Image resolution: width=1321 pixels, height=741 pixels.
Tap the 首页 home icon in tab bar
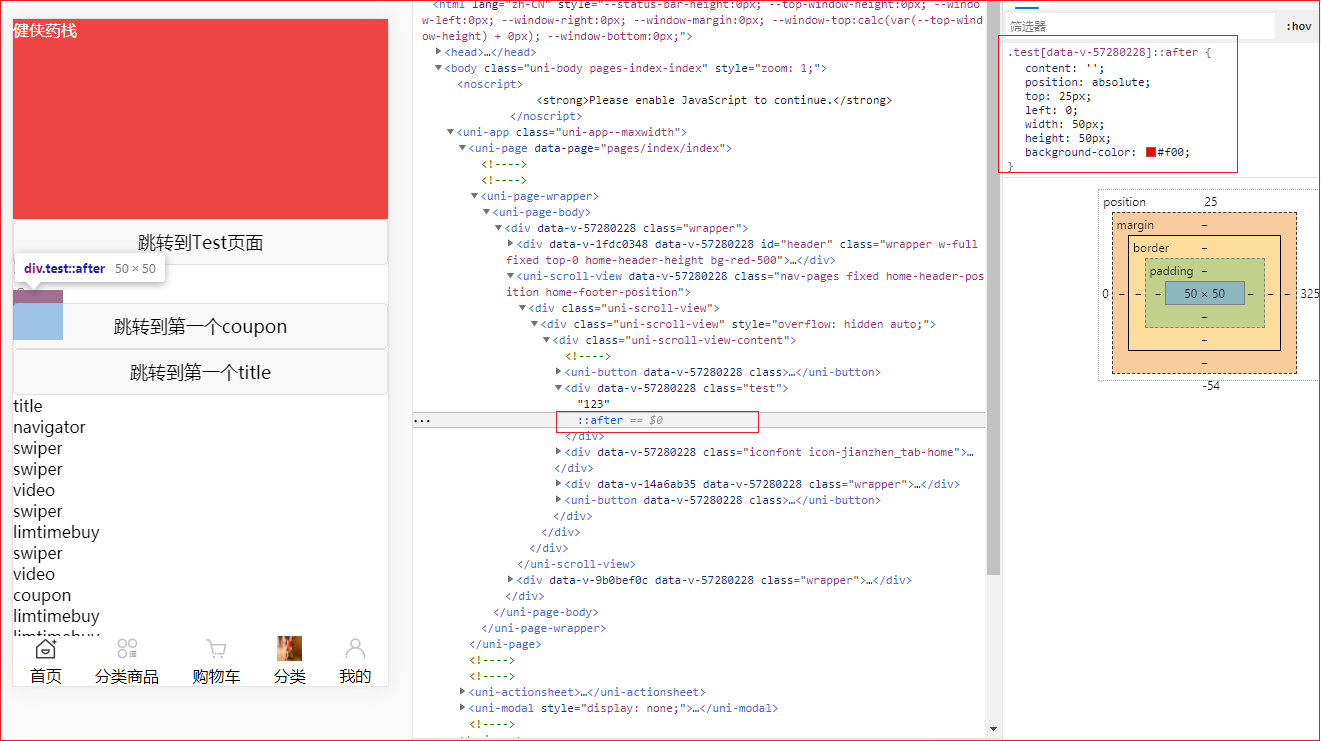point(45,649)
